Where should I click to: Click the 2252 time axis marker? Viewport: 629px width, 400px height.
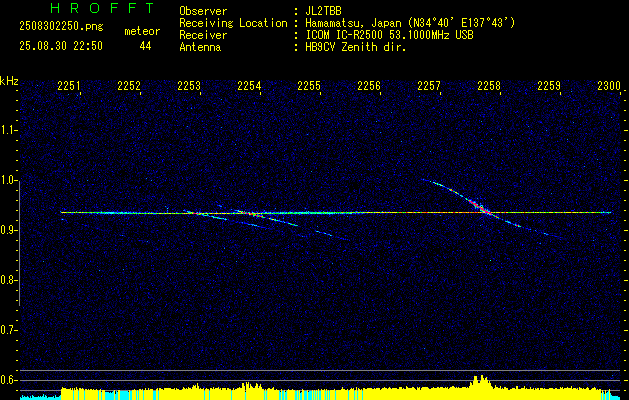129,86
